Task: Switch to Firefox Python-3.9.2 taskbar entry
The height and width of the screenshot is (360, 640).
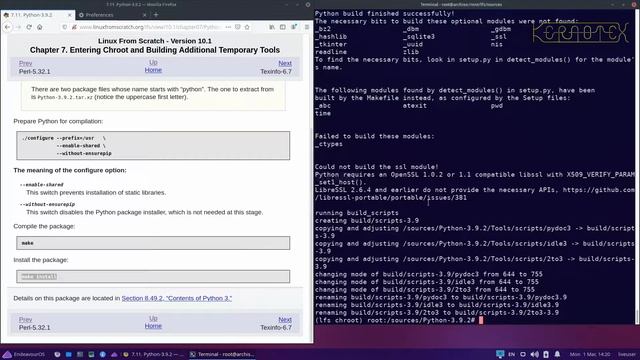Action: [x=153, y=354]
